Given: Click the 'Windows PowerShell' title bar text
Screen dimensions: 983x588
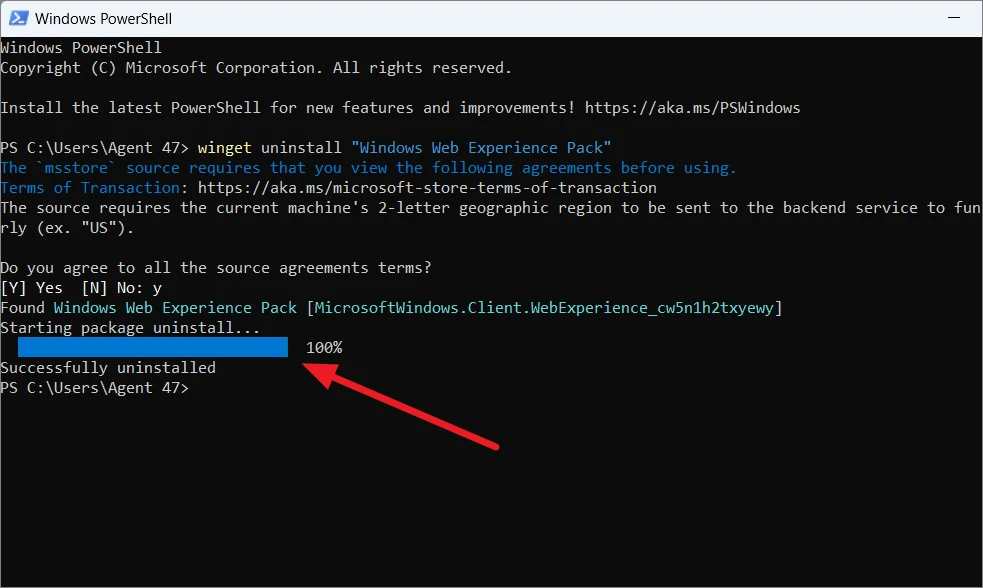Looking at the screenshot, I should click(x=103, y=19).
